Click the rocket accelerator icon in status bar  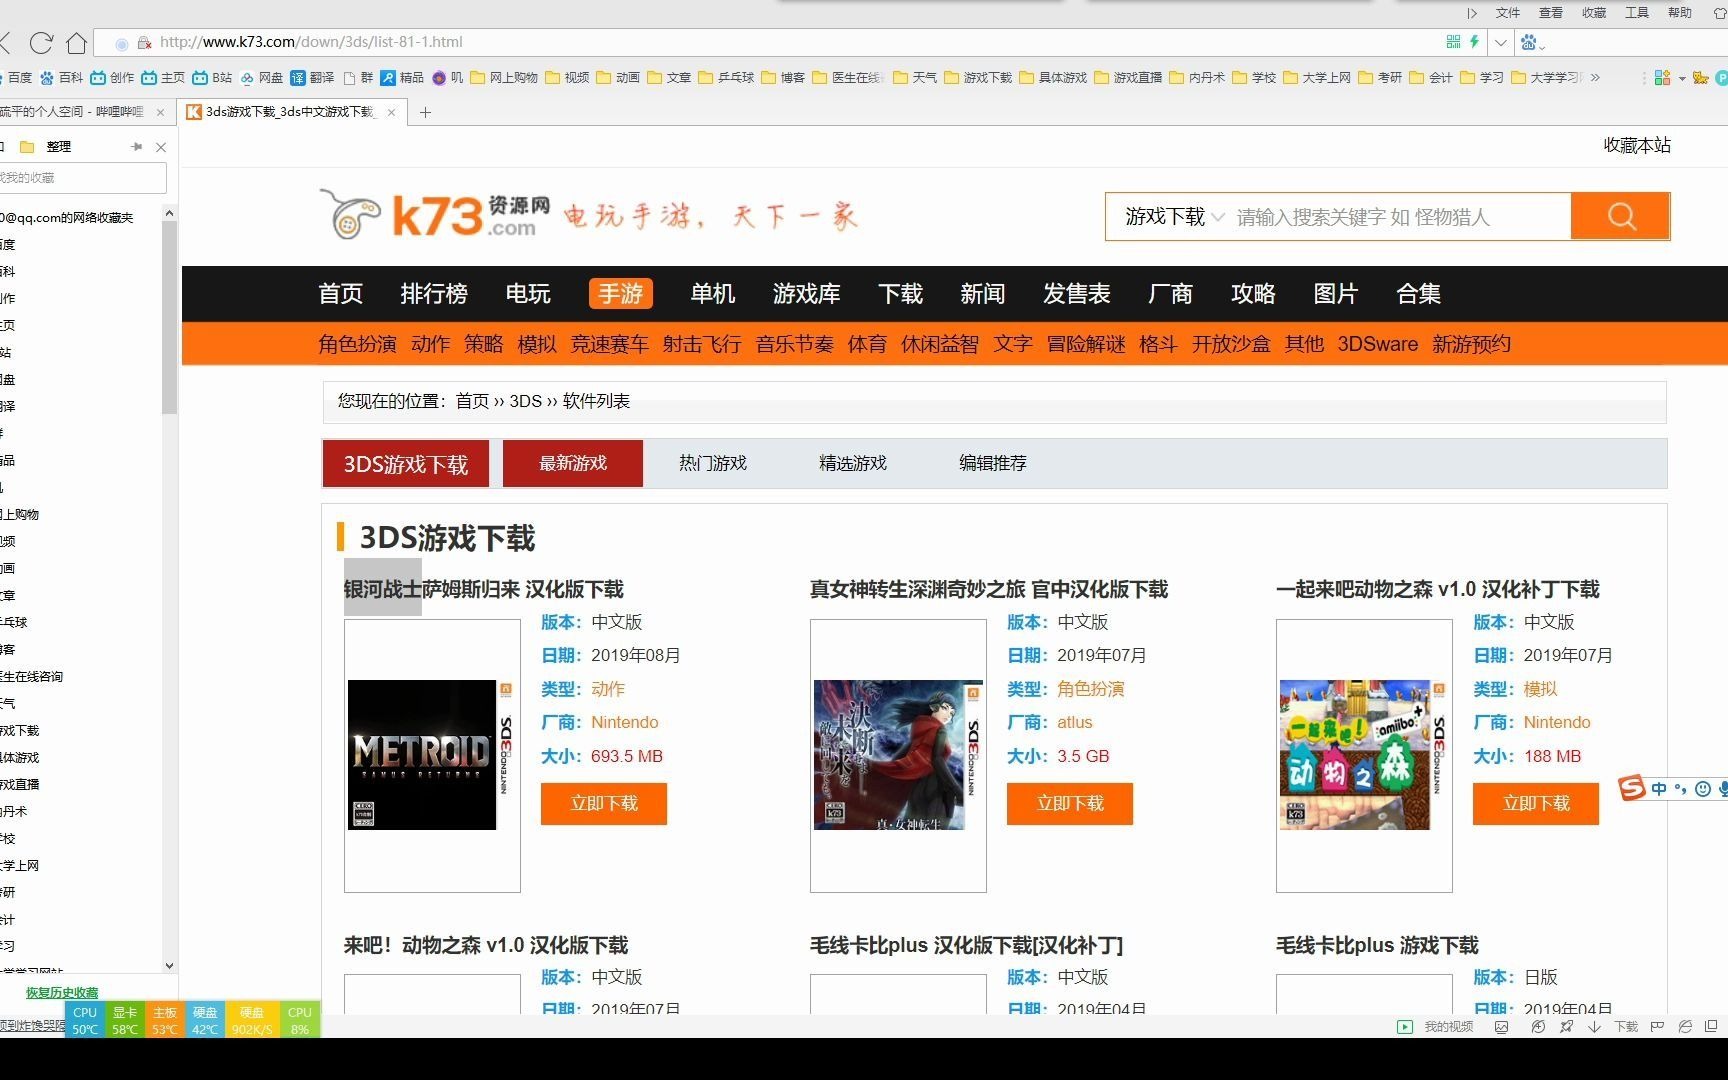pos(1566,1027)
